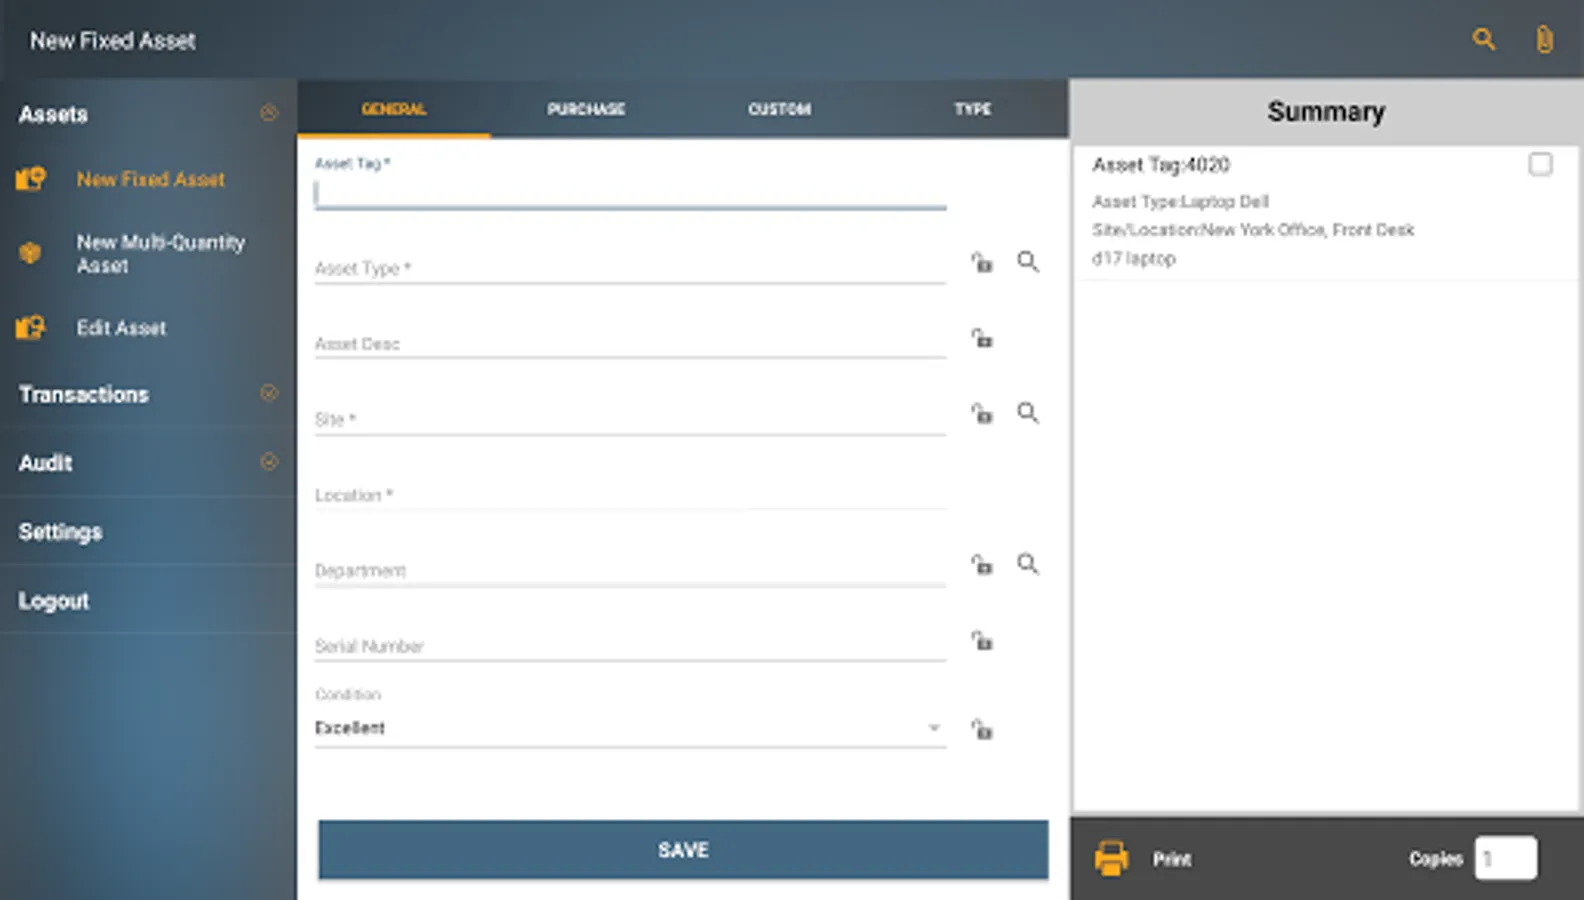
Task: Collapse the Assets section chevron
Action: tap(269, 113)
